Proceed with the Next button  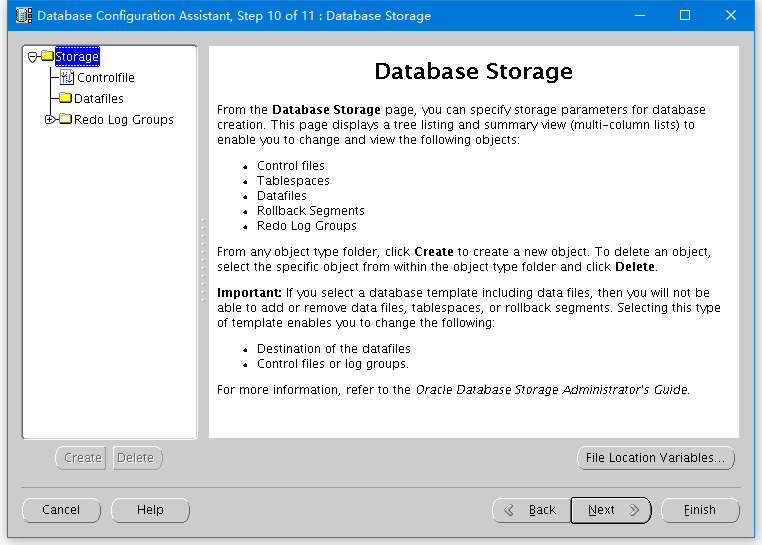611,510
